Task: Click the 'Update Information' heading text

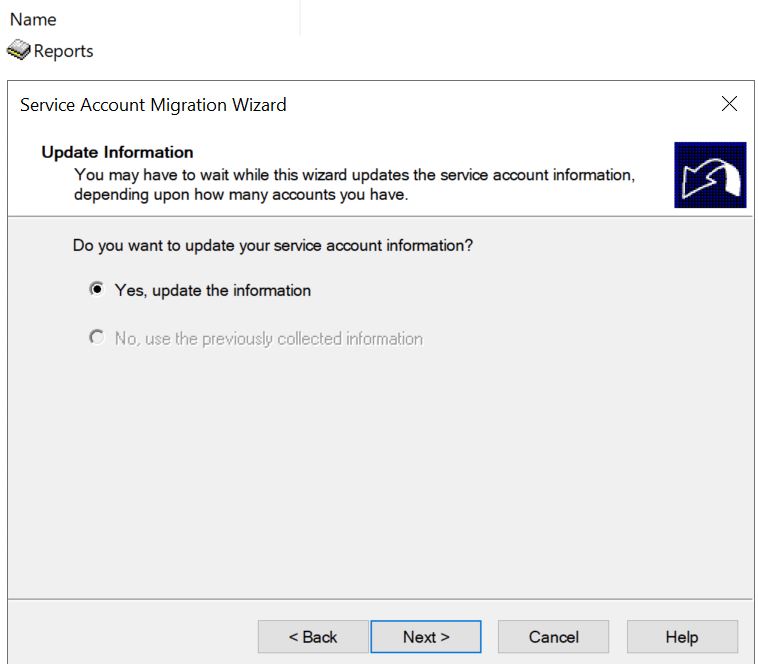Action: pyautogui.click(x=117, y=152)
